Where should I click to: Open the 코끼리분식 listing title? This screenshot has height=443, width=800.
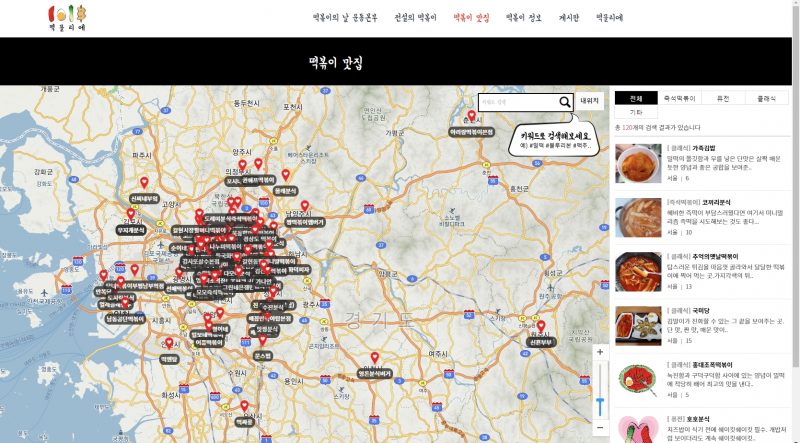pos(716,203)
